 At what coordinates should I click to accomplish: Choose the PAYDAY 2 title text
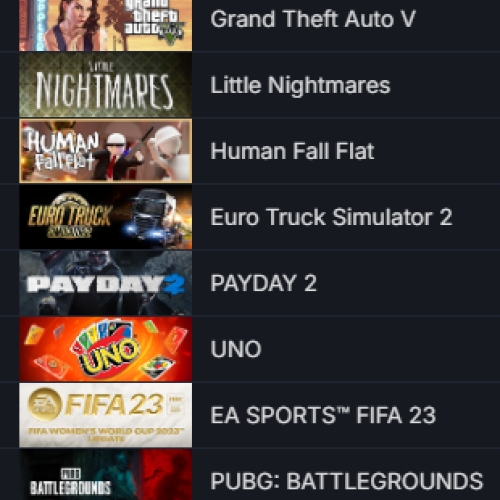point(263,283)
